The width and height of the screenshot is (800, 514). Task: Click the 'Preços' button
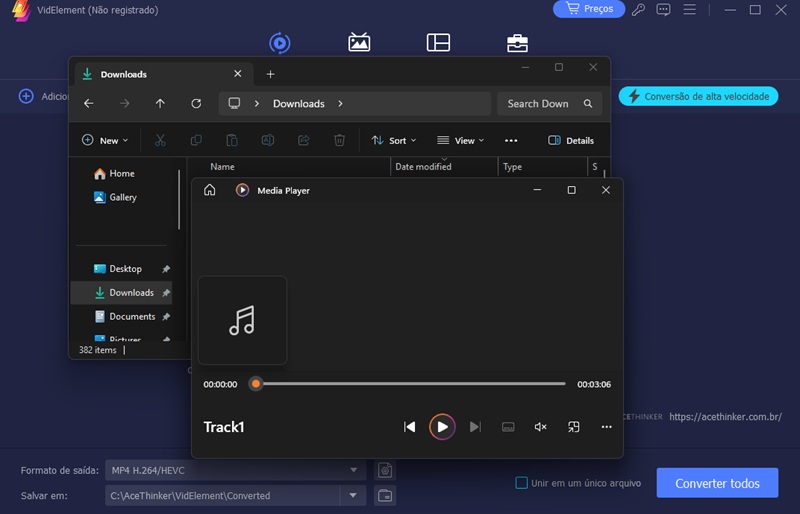tap(589, 9)
